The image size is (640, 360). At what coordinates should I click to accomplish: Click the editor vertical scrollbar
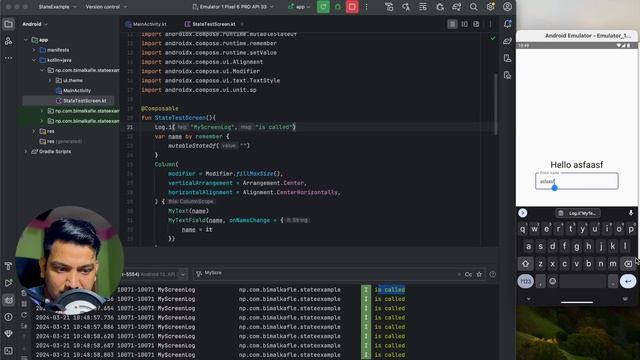(x=496, y=104)
